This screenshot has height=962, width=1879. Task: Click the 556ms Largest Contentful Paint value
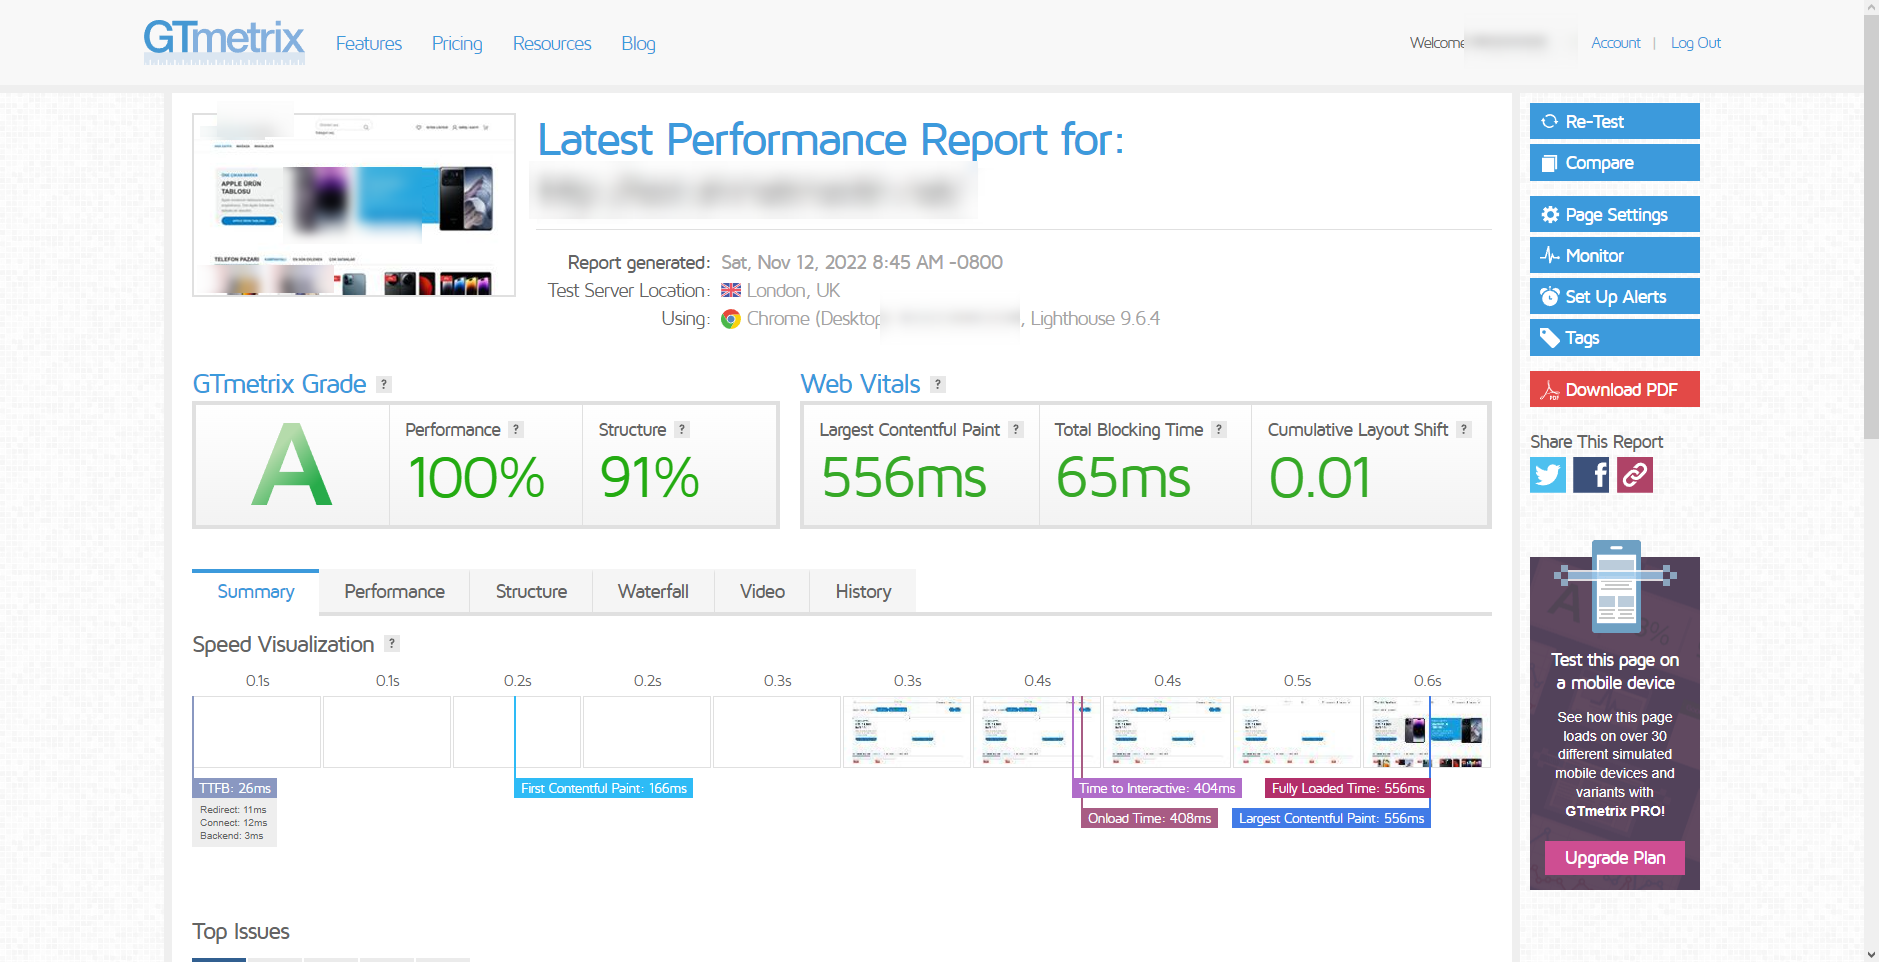click(904, 477)
